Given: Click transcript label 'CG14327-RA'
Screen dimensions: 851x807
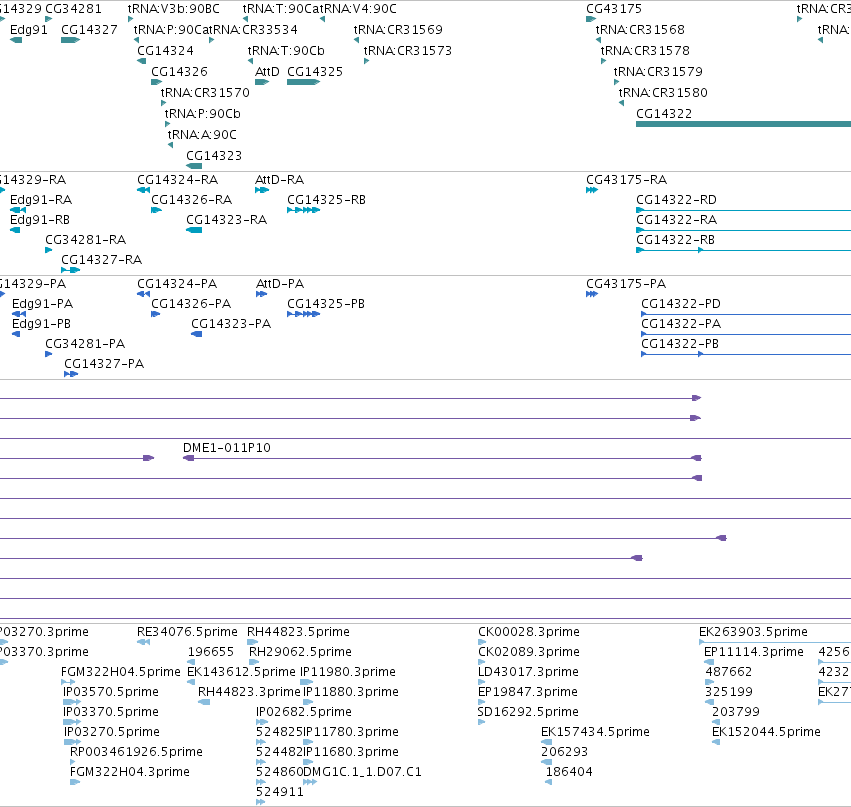Looking at the screenshot, I should coord(101,259).
